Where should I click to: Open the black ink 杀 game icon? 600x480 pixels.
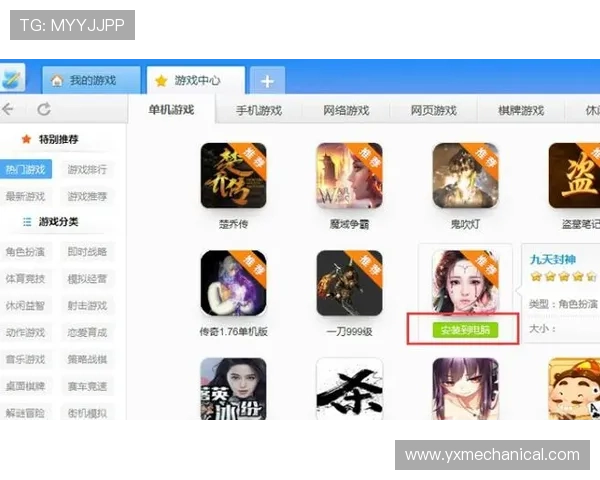point(349,389)
